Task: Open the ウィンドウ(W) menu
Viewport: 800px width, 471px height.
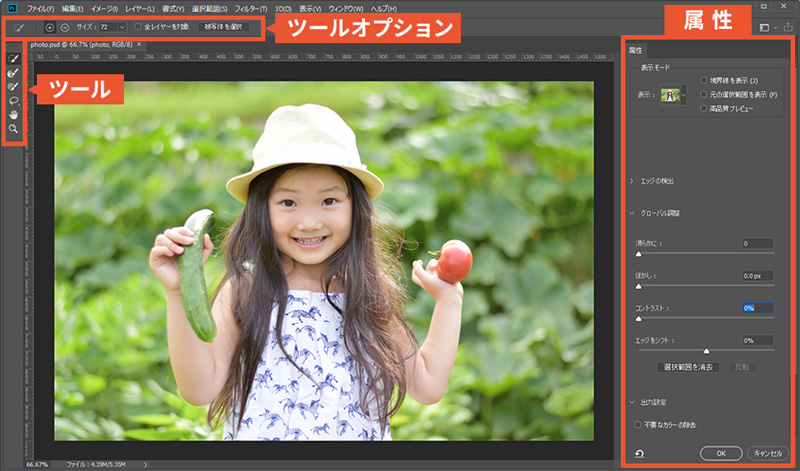Action: tap(346, 9)
